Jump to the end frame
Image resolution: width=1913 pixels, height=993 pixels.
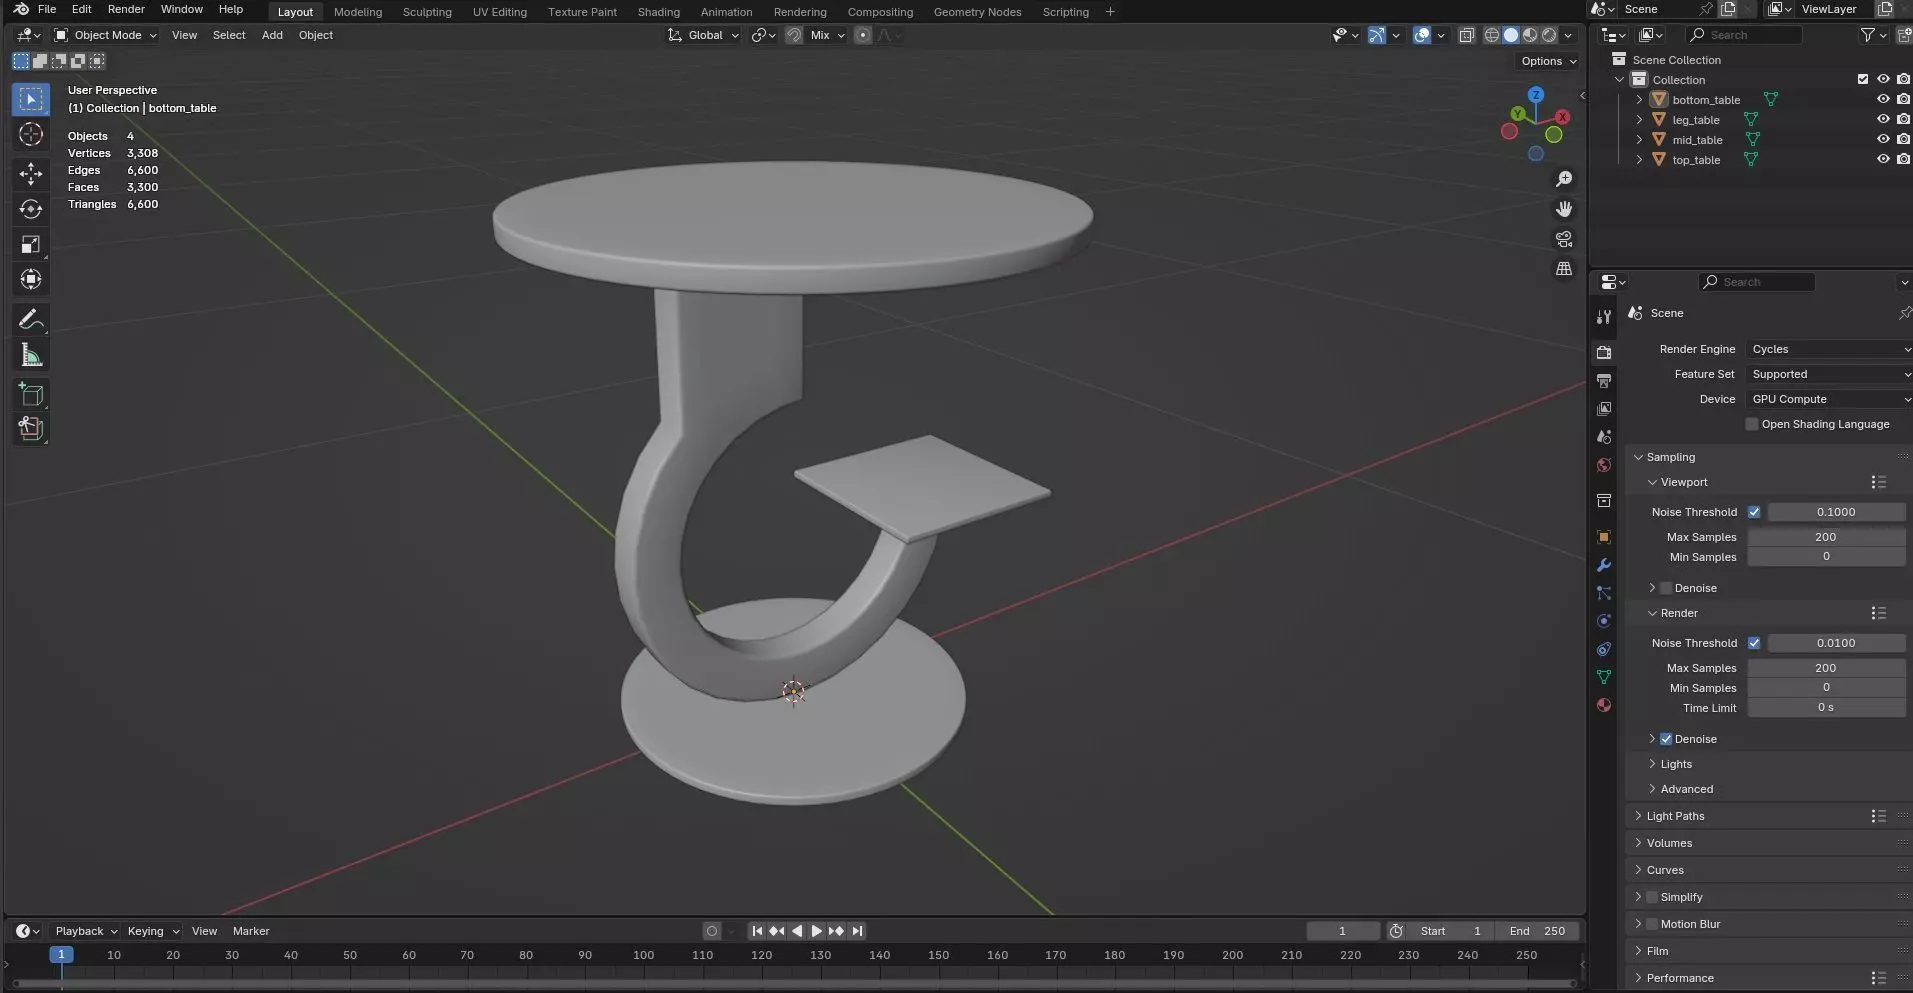pos(857,931)
